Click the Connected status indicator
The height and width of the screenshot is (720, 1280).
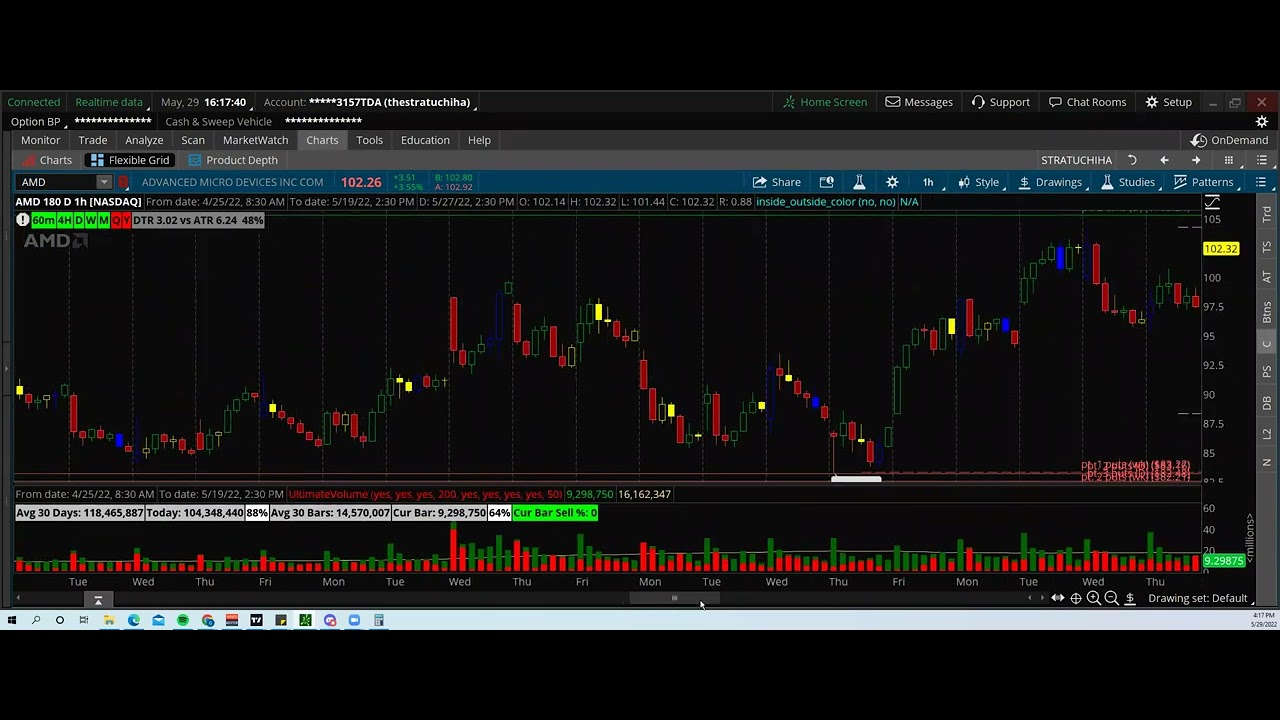click(x=34, y=102)
